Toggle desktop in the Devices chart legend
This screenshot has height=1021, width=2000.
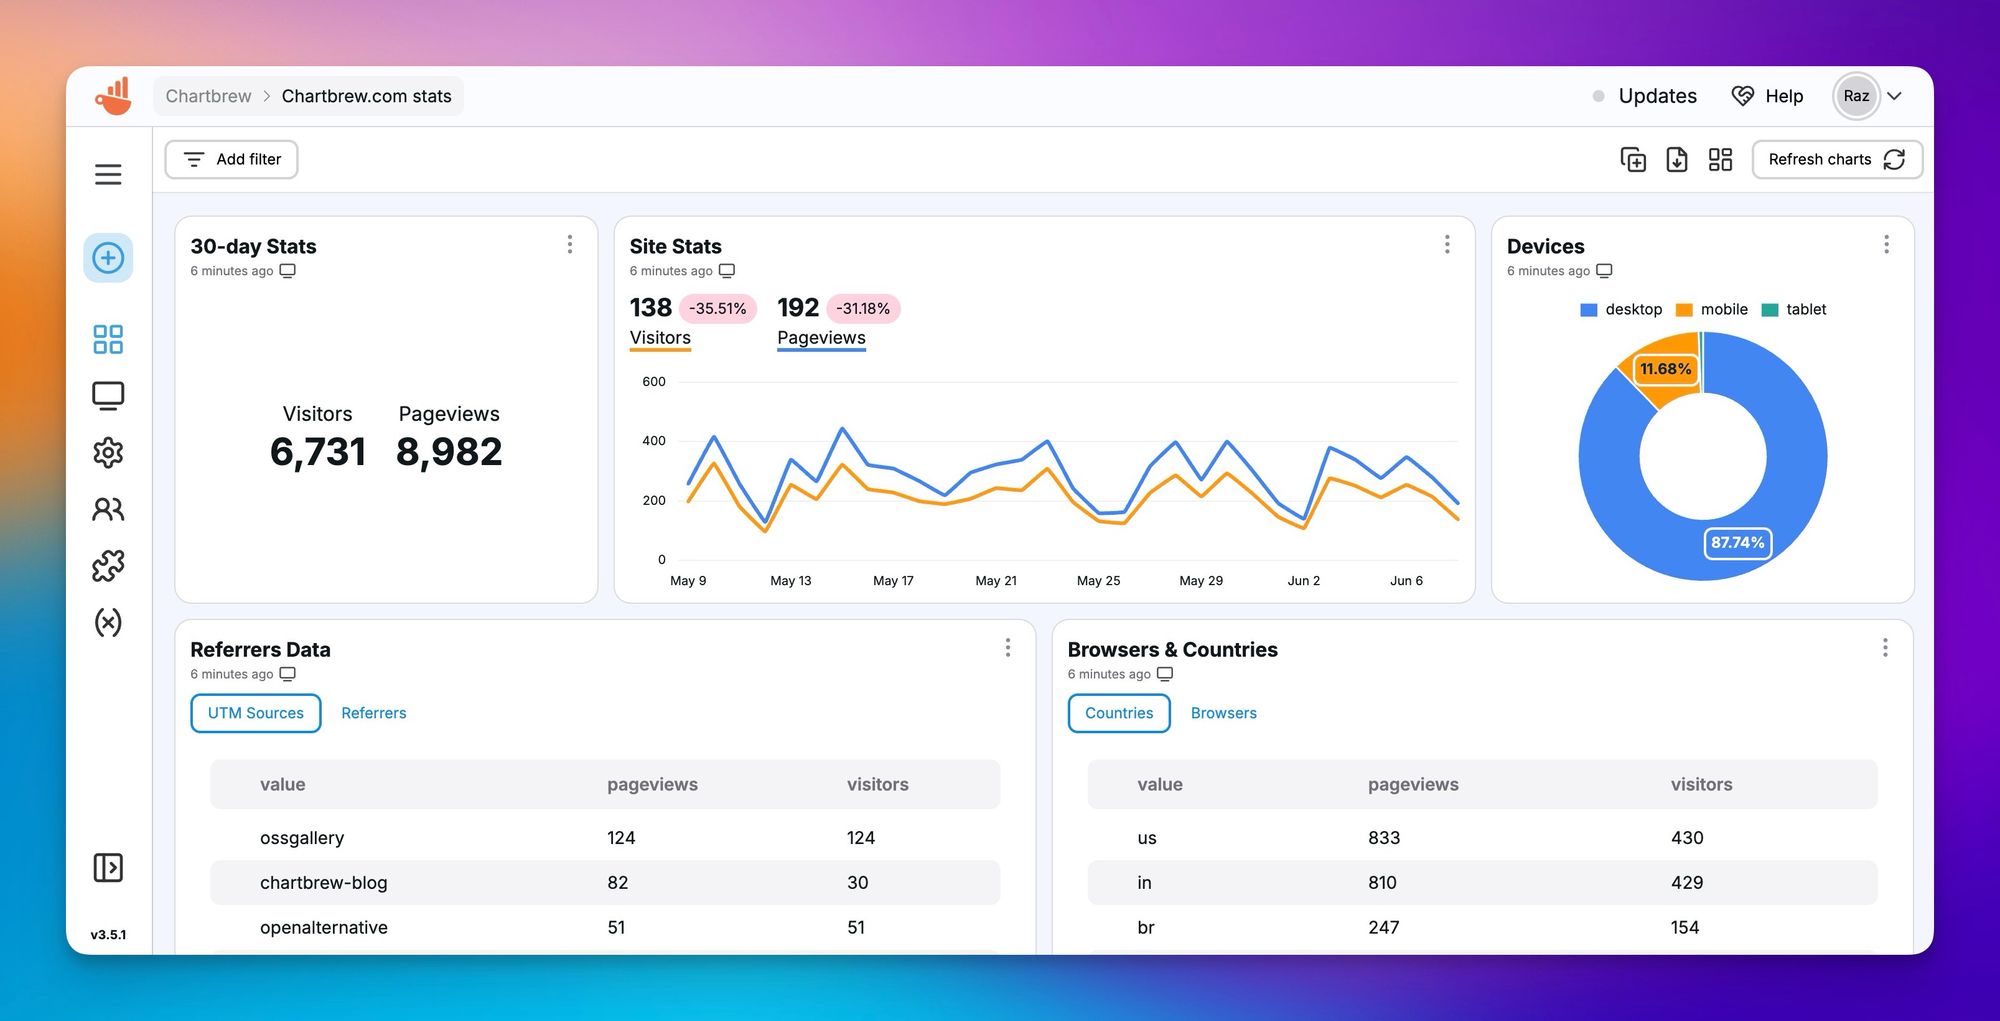[x=1621, y=309]
